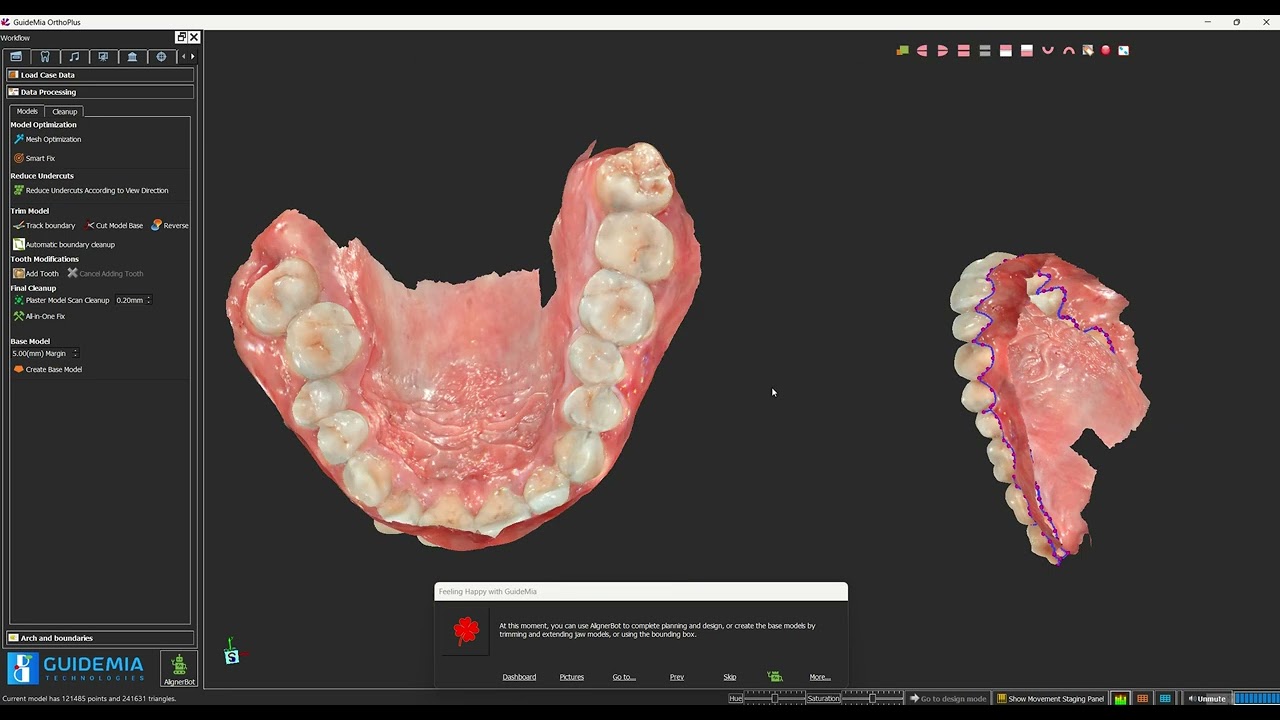
Task: Open the card icon workflow tab
Action: 16,57
